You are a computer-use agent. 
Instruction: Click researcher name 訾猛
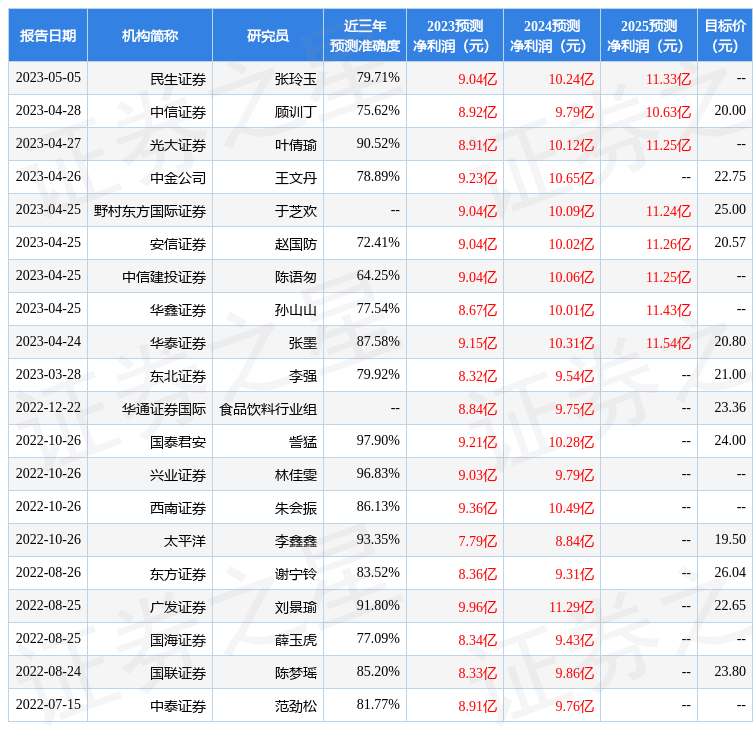tap(303, 442)
